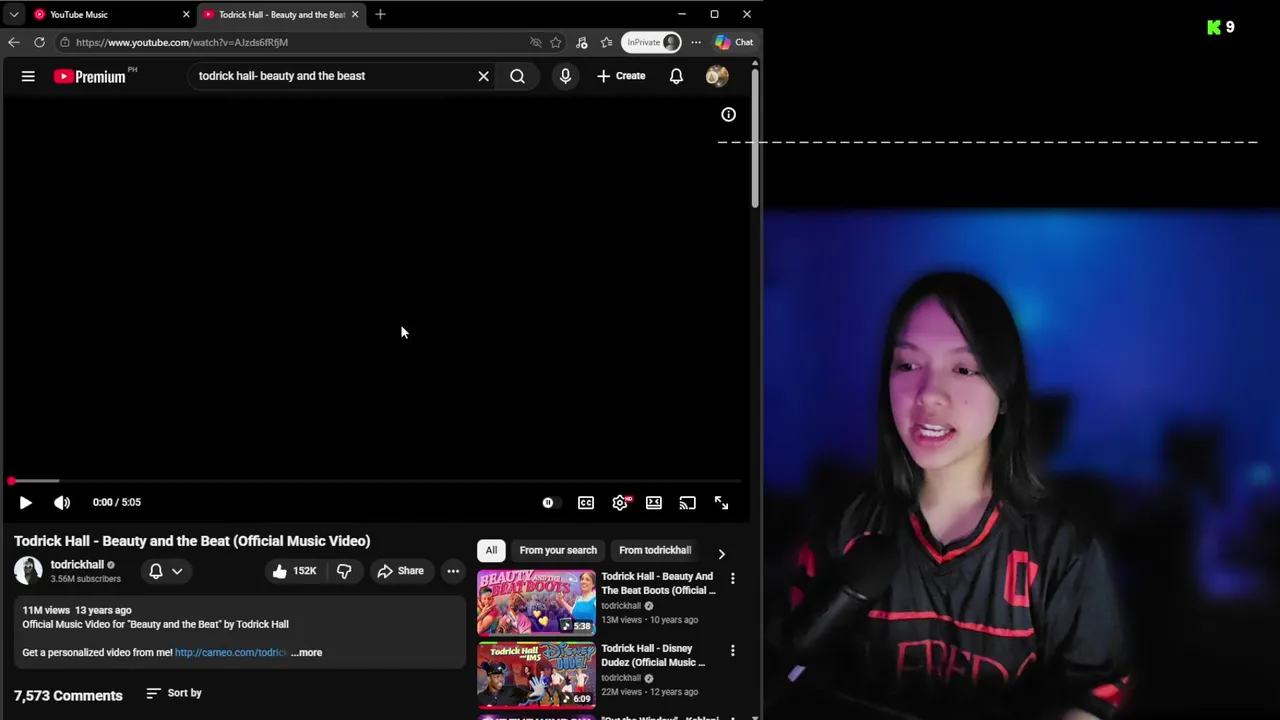This screenshot has width=1280, height=720.
Task: Cast video to a TV
Action: 687,503
